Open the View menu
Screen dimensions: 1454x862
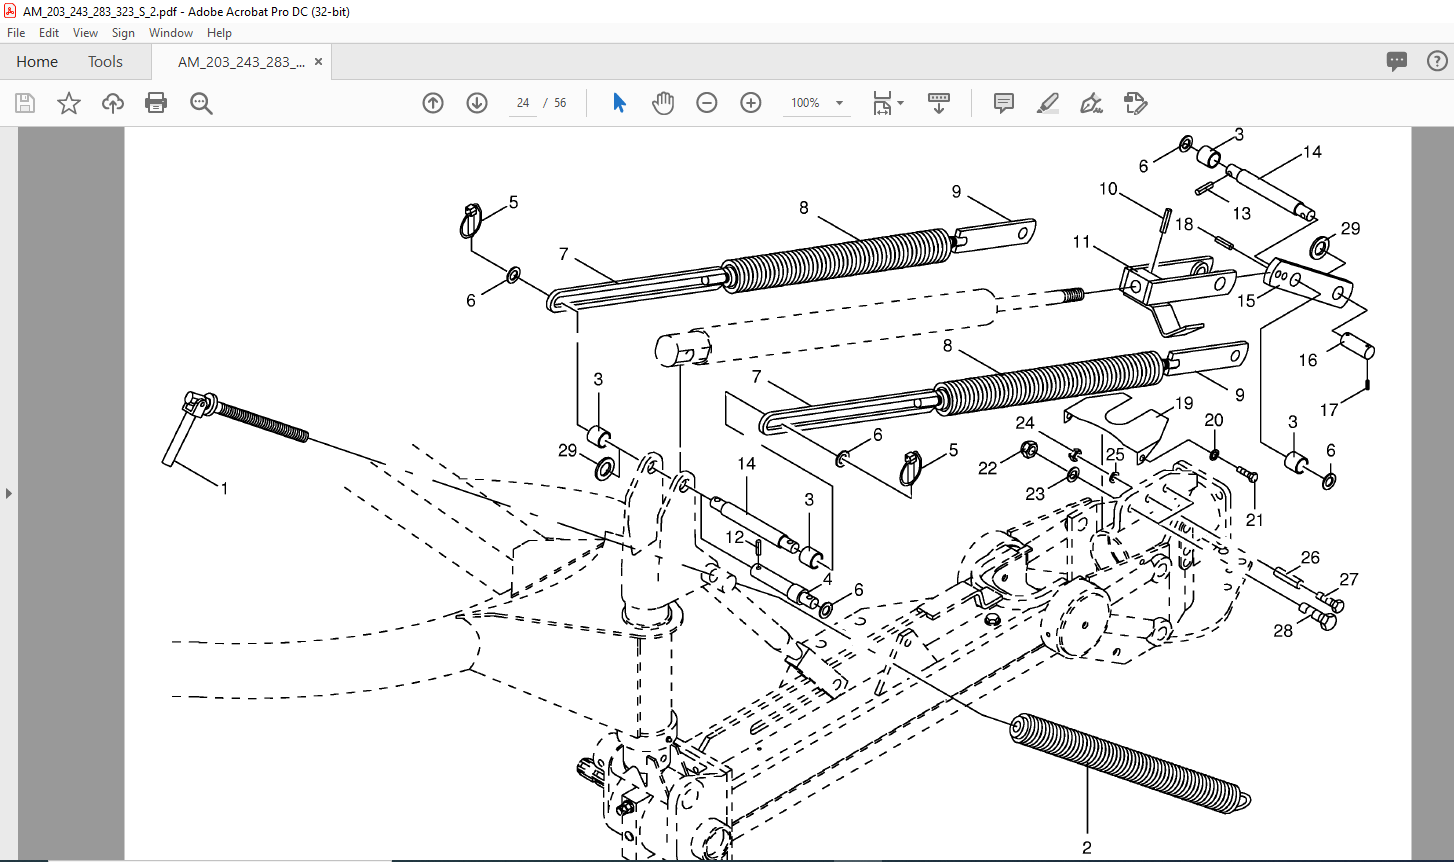[x=85, y=33]
